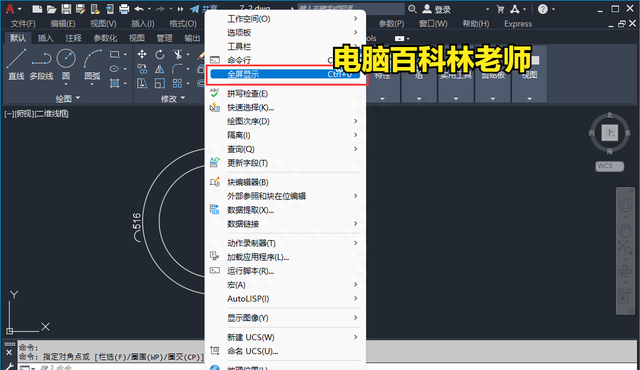
Task: Click the command line customize wrench
Action: (x=9, y=367)
